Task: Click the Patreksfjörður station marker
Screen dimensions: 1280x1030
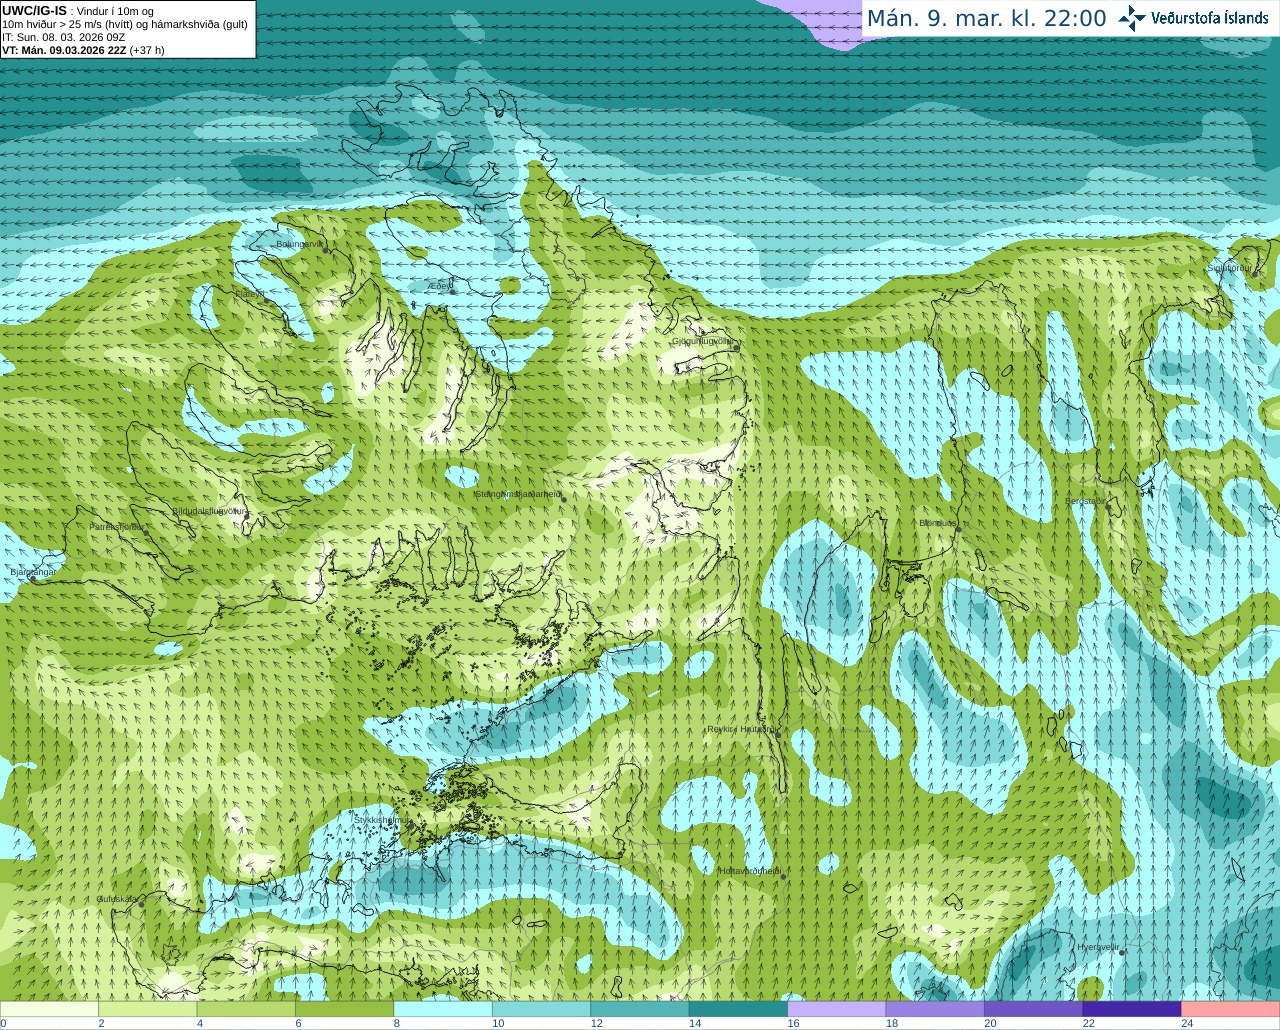Action: [x=147, y=532]
